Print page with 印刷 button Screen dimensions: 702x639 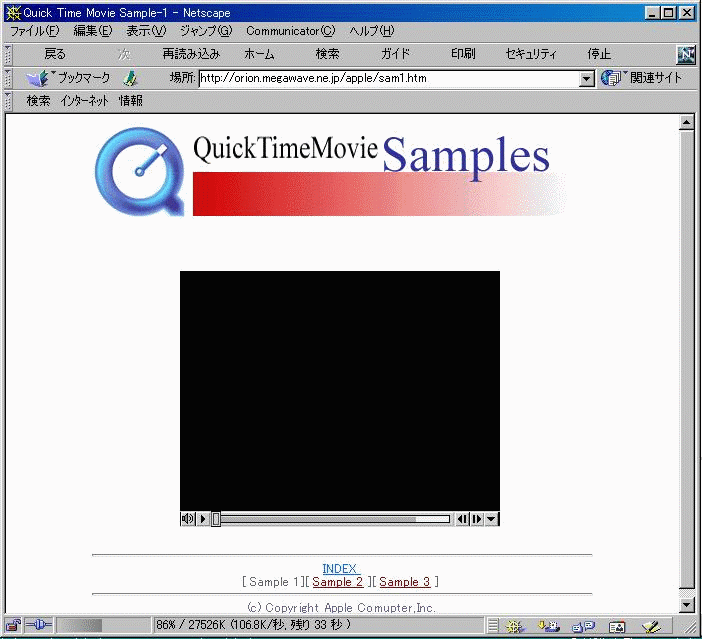[463, 54]
